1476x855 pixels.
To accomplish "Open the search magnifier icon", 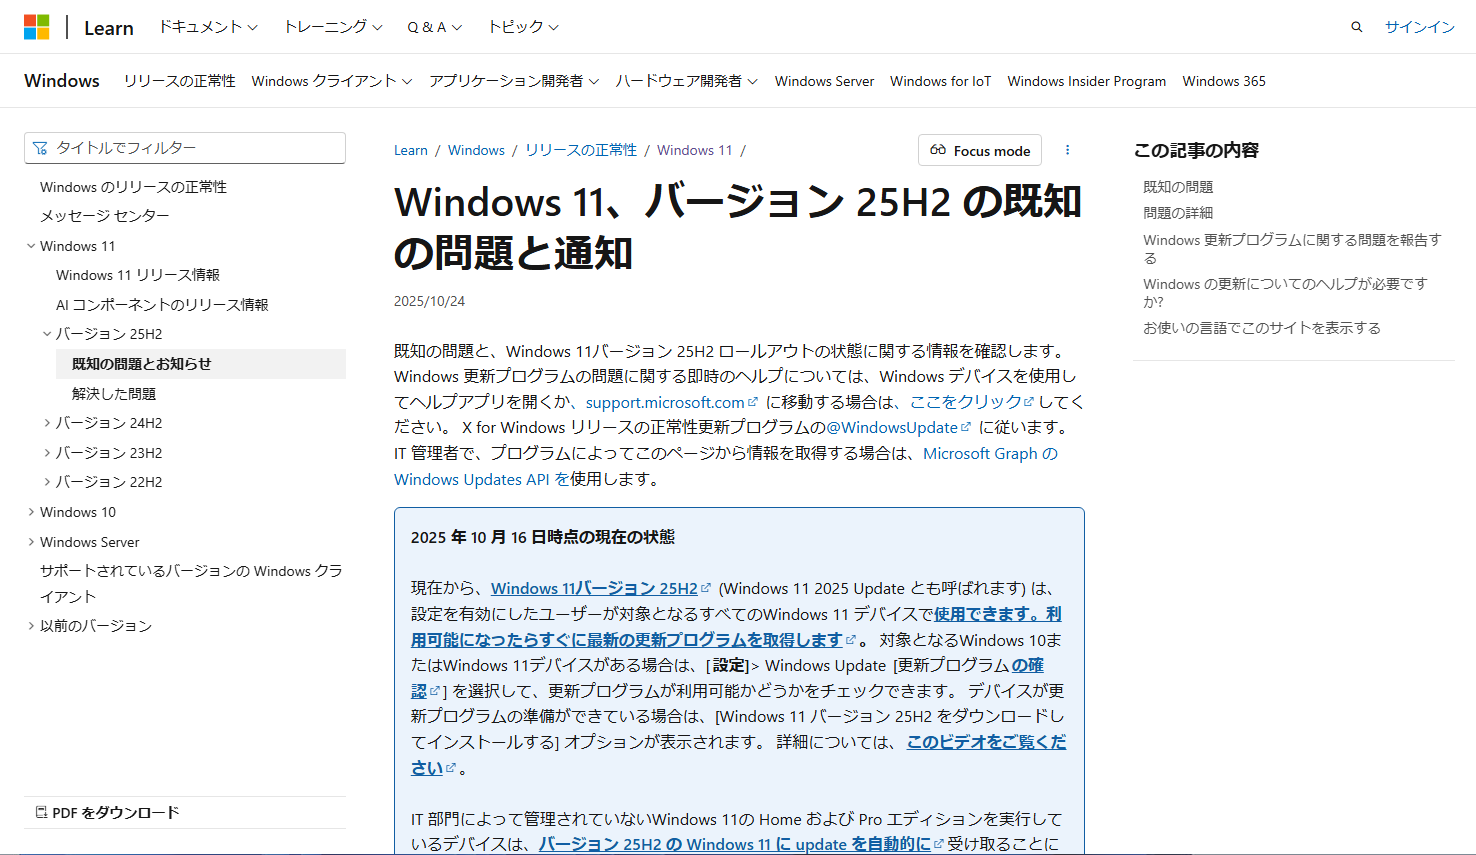I will tap(1356, 27).
